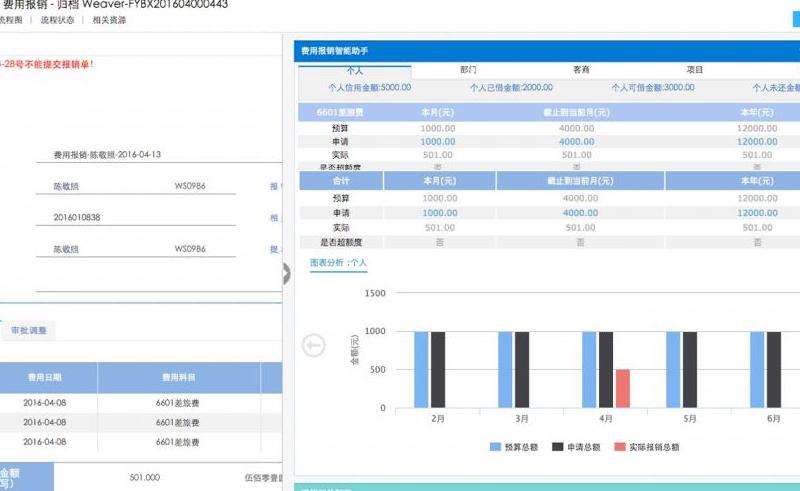Collapse the expense assistant panel handle

coord(286,273)
